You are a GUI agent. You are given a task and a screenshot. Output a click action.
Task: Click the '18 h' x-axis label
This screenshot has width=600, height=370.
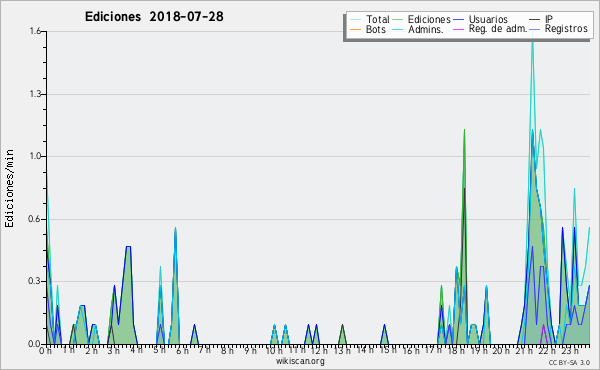[x=456, y=350]
